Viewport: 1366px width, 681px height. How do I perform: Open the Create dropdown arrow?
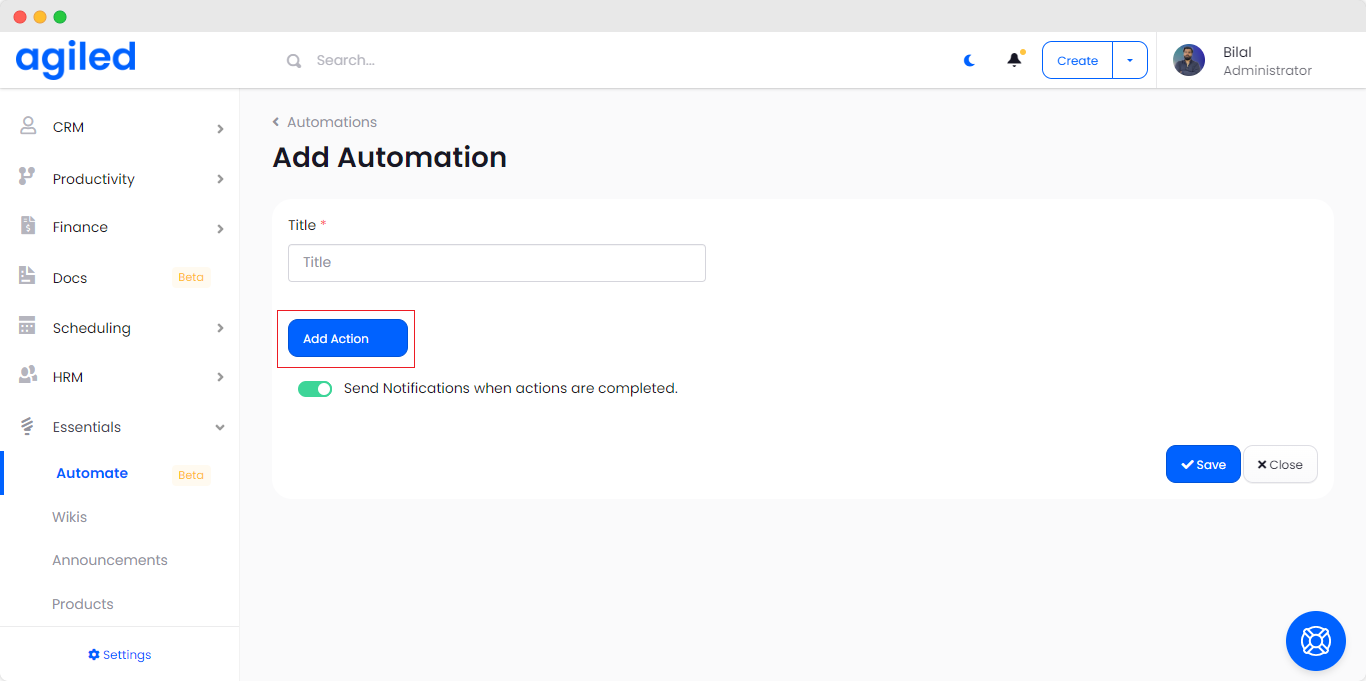(1130, 60)
